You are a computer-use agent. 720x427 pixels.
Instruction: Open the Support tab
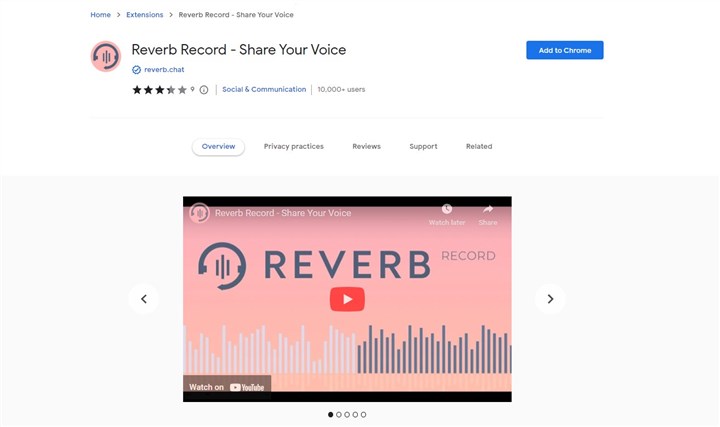(423, 146)
